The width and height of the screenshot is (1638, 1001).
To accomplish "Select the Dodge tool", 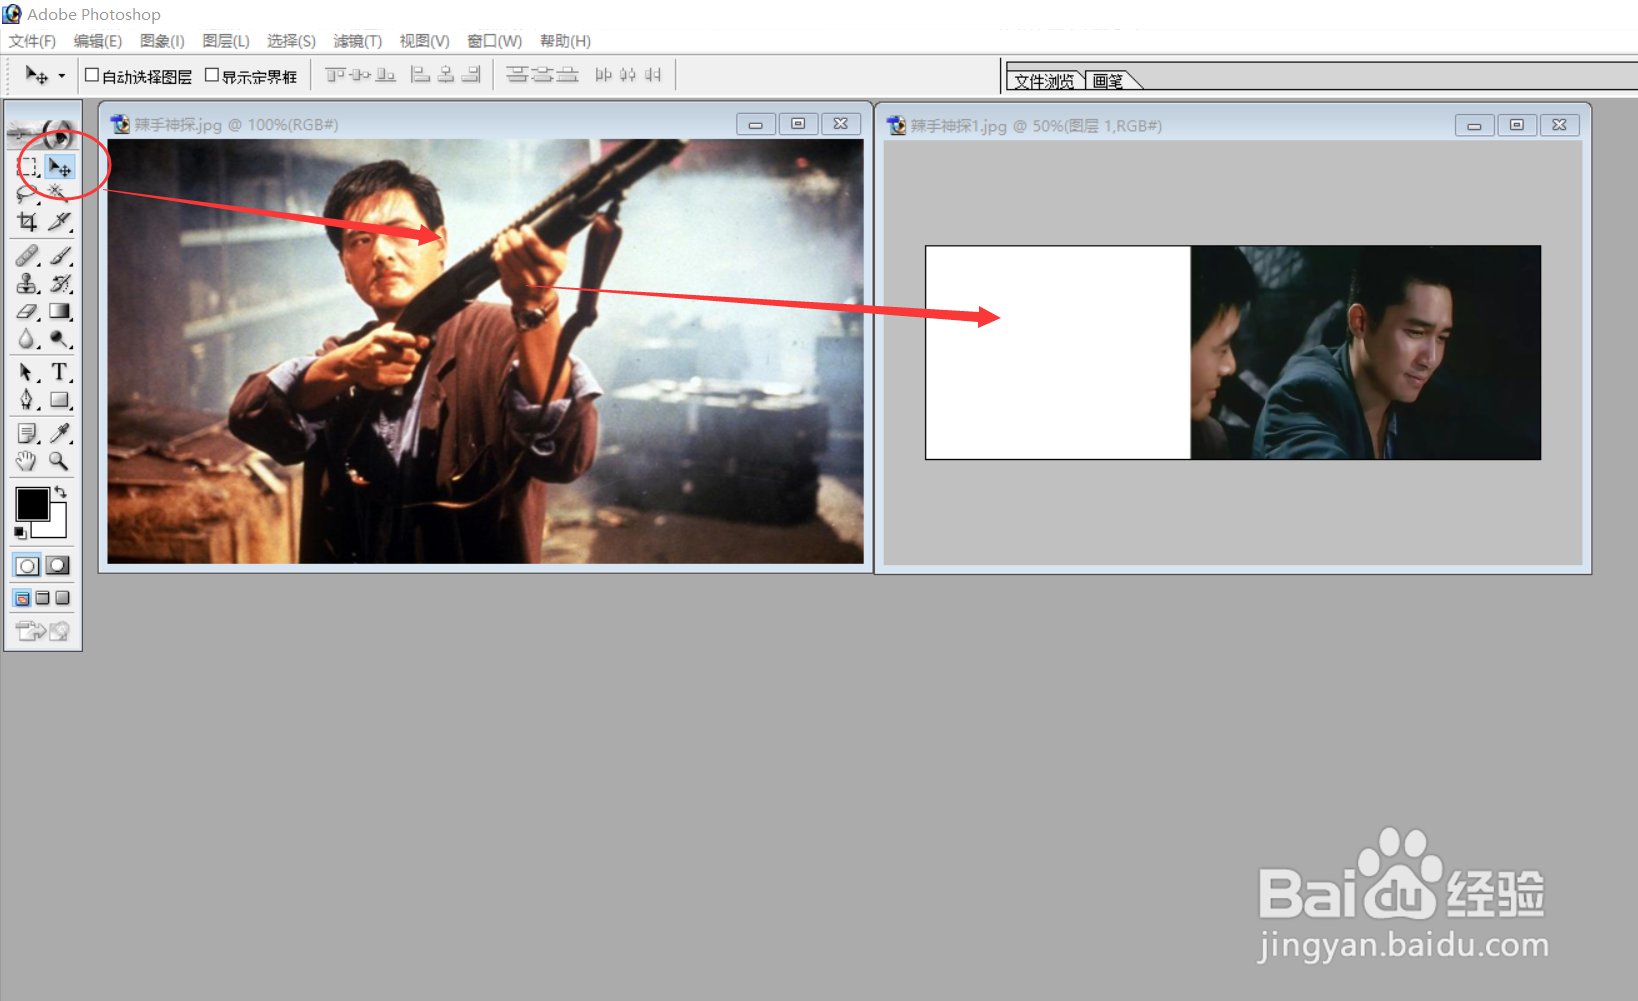I will (x=60, y=340).
